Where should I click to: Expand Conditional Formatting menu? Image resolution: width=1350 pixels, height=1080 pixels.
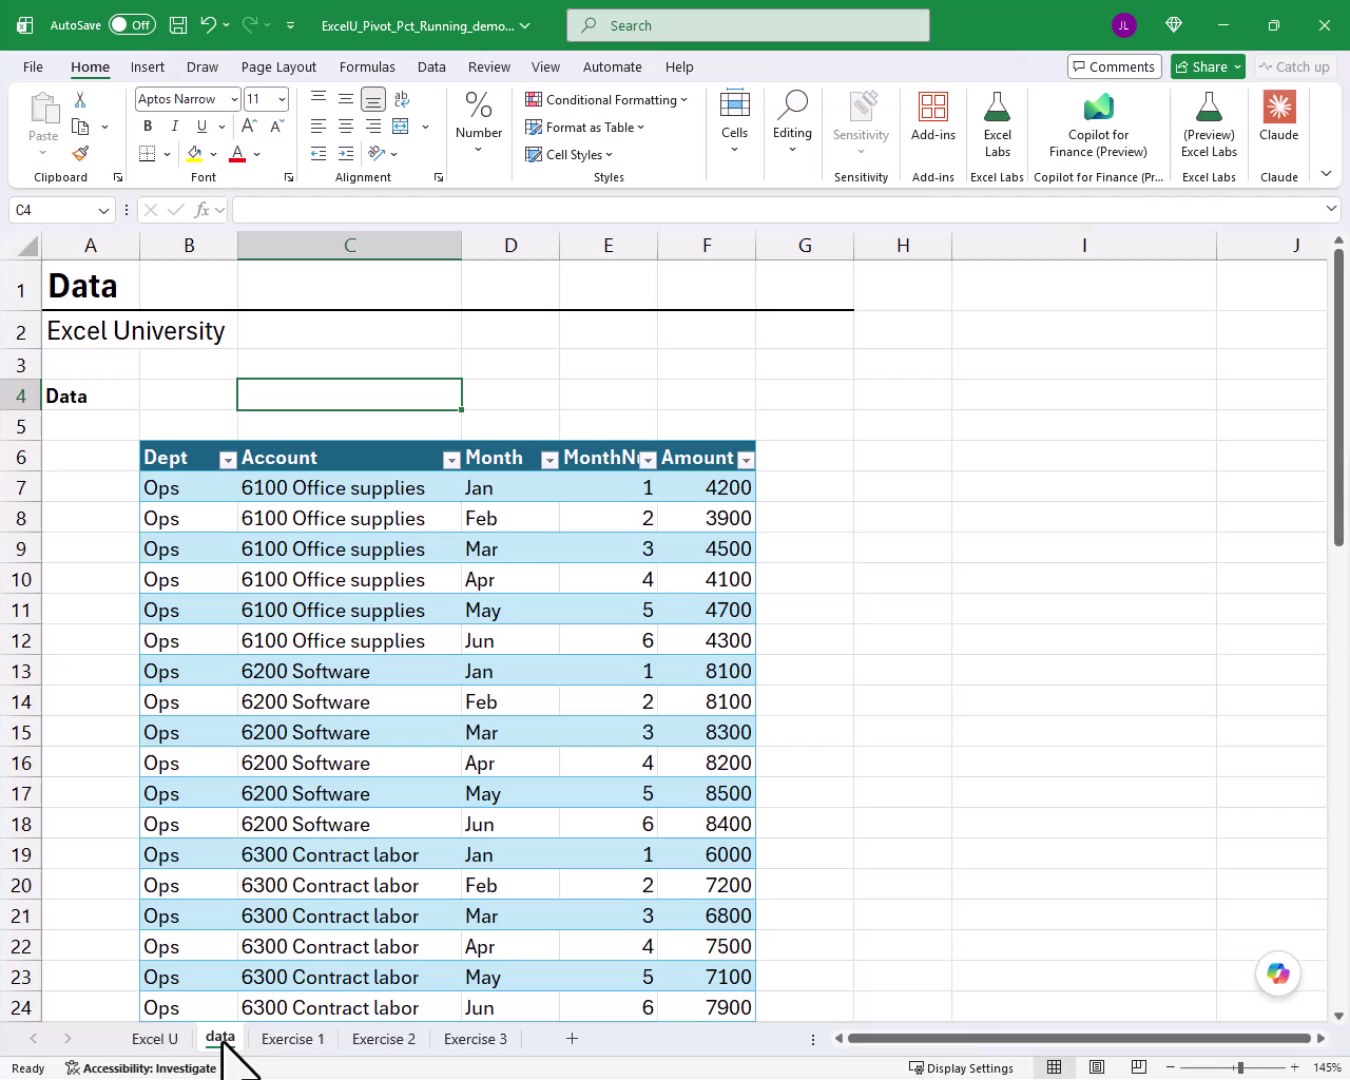(606, 100)
